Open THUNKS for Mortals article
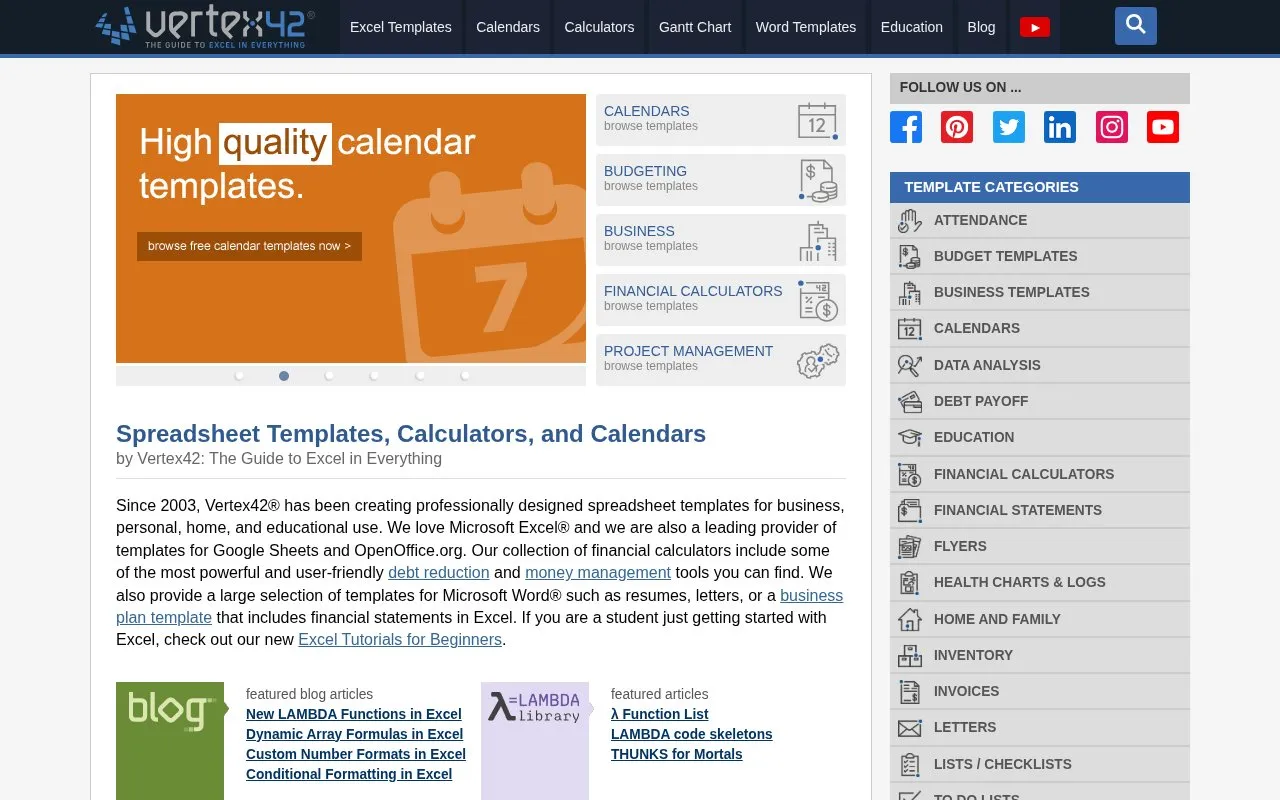The image size is (1280, 800). [x=677, y=754]
